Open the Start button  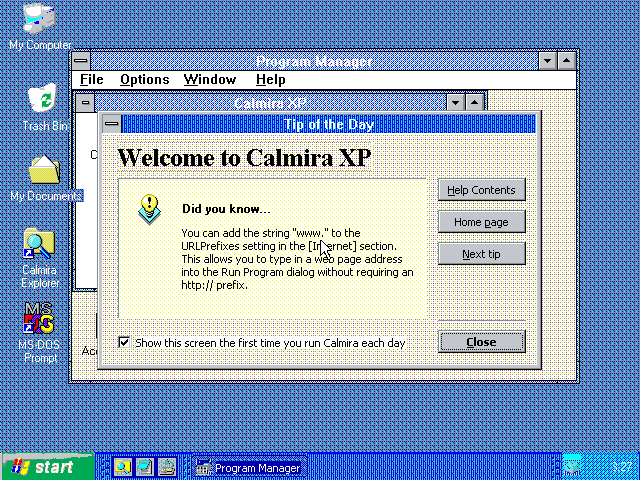pos(47,467)
